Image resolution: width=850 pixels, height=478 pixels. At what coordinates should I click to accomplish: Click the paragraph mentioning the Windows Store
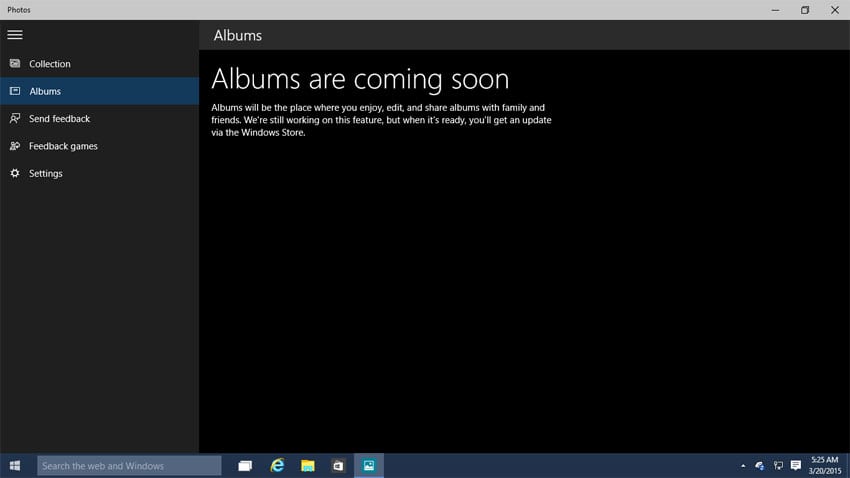(381, 120)
